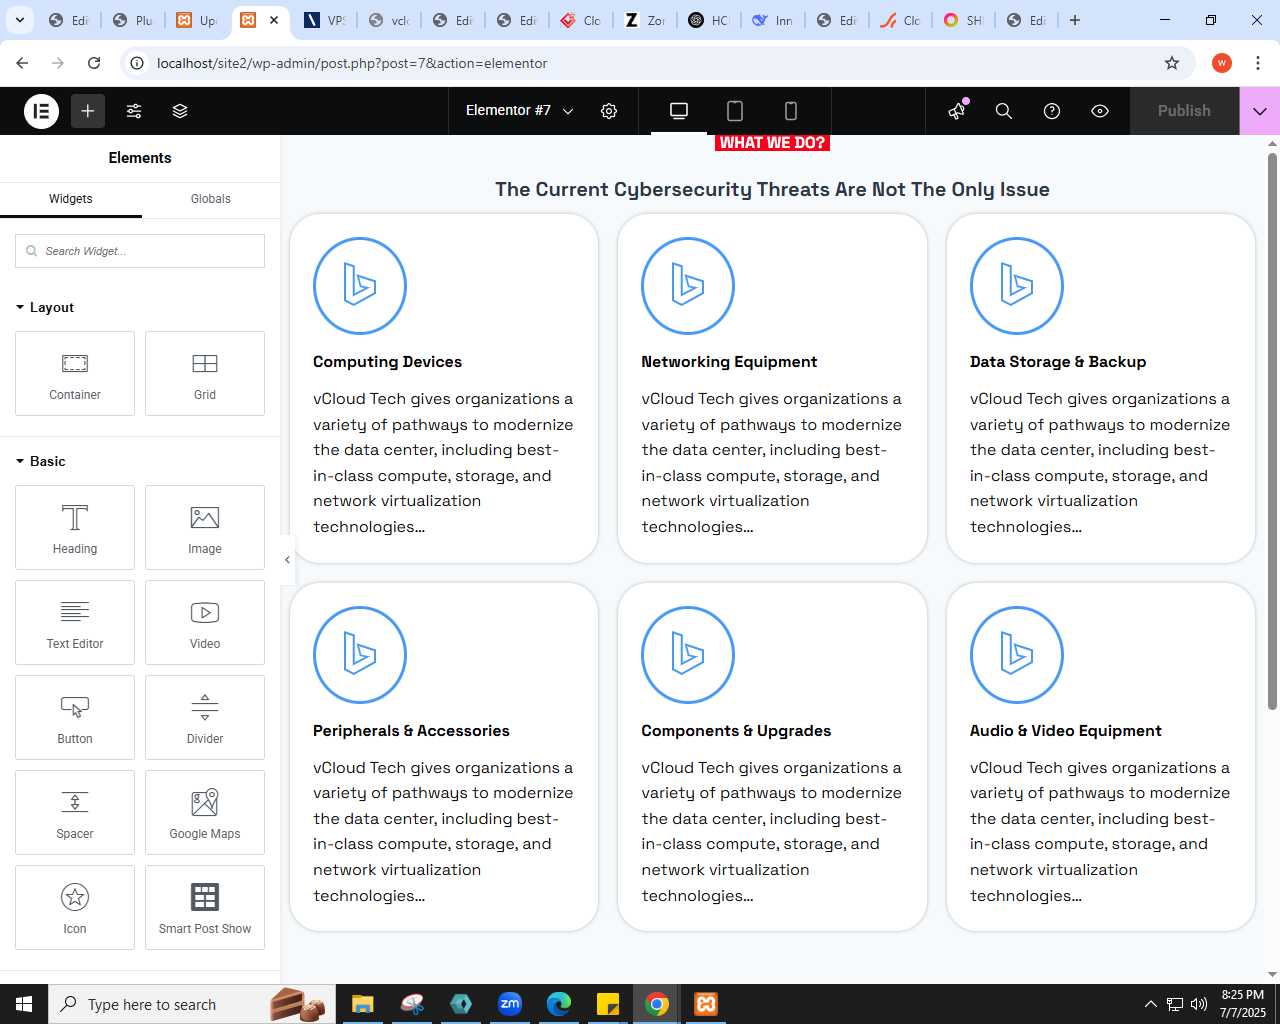1280x1024 pixels.
Task: Show hidden system tray icons
Action: tap(1150, 1004)
